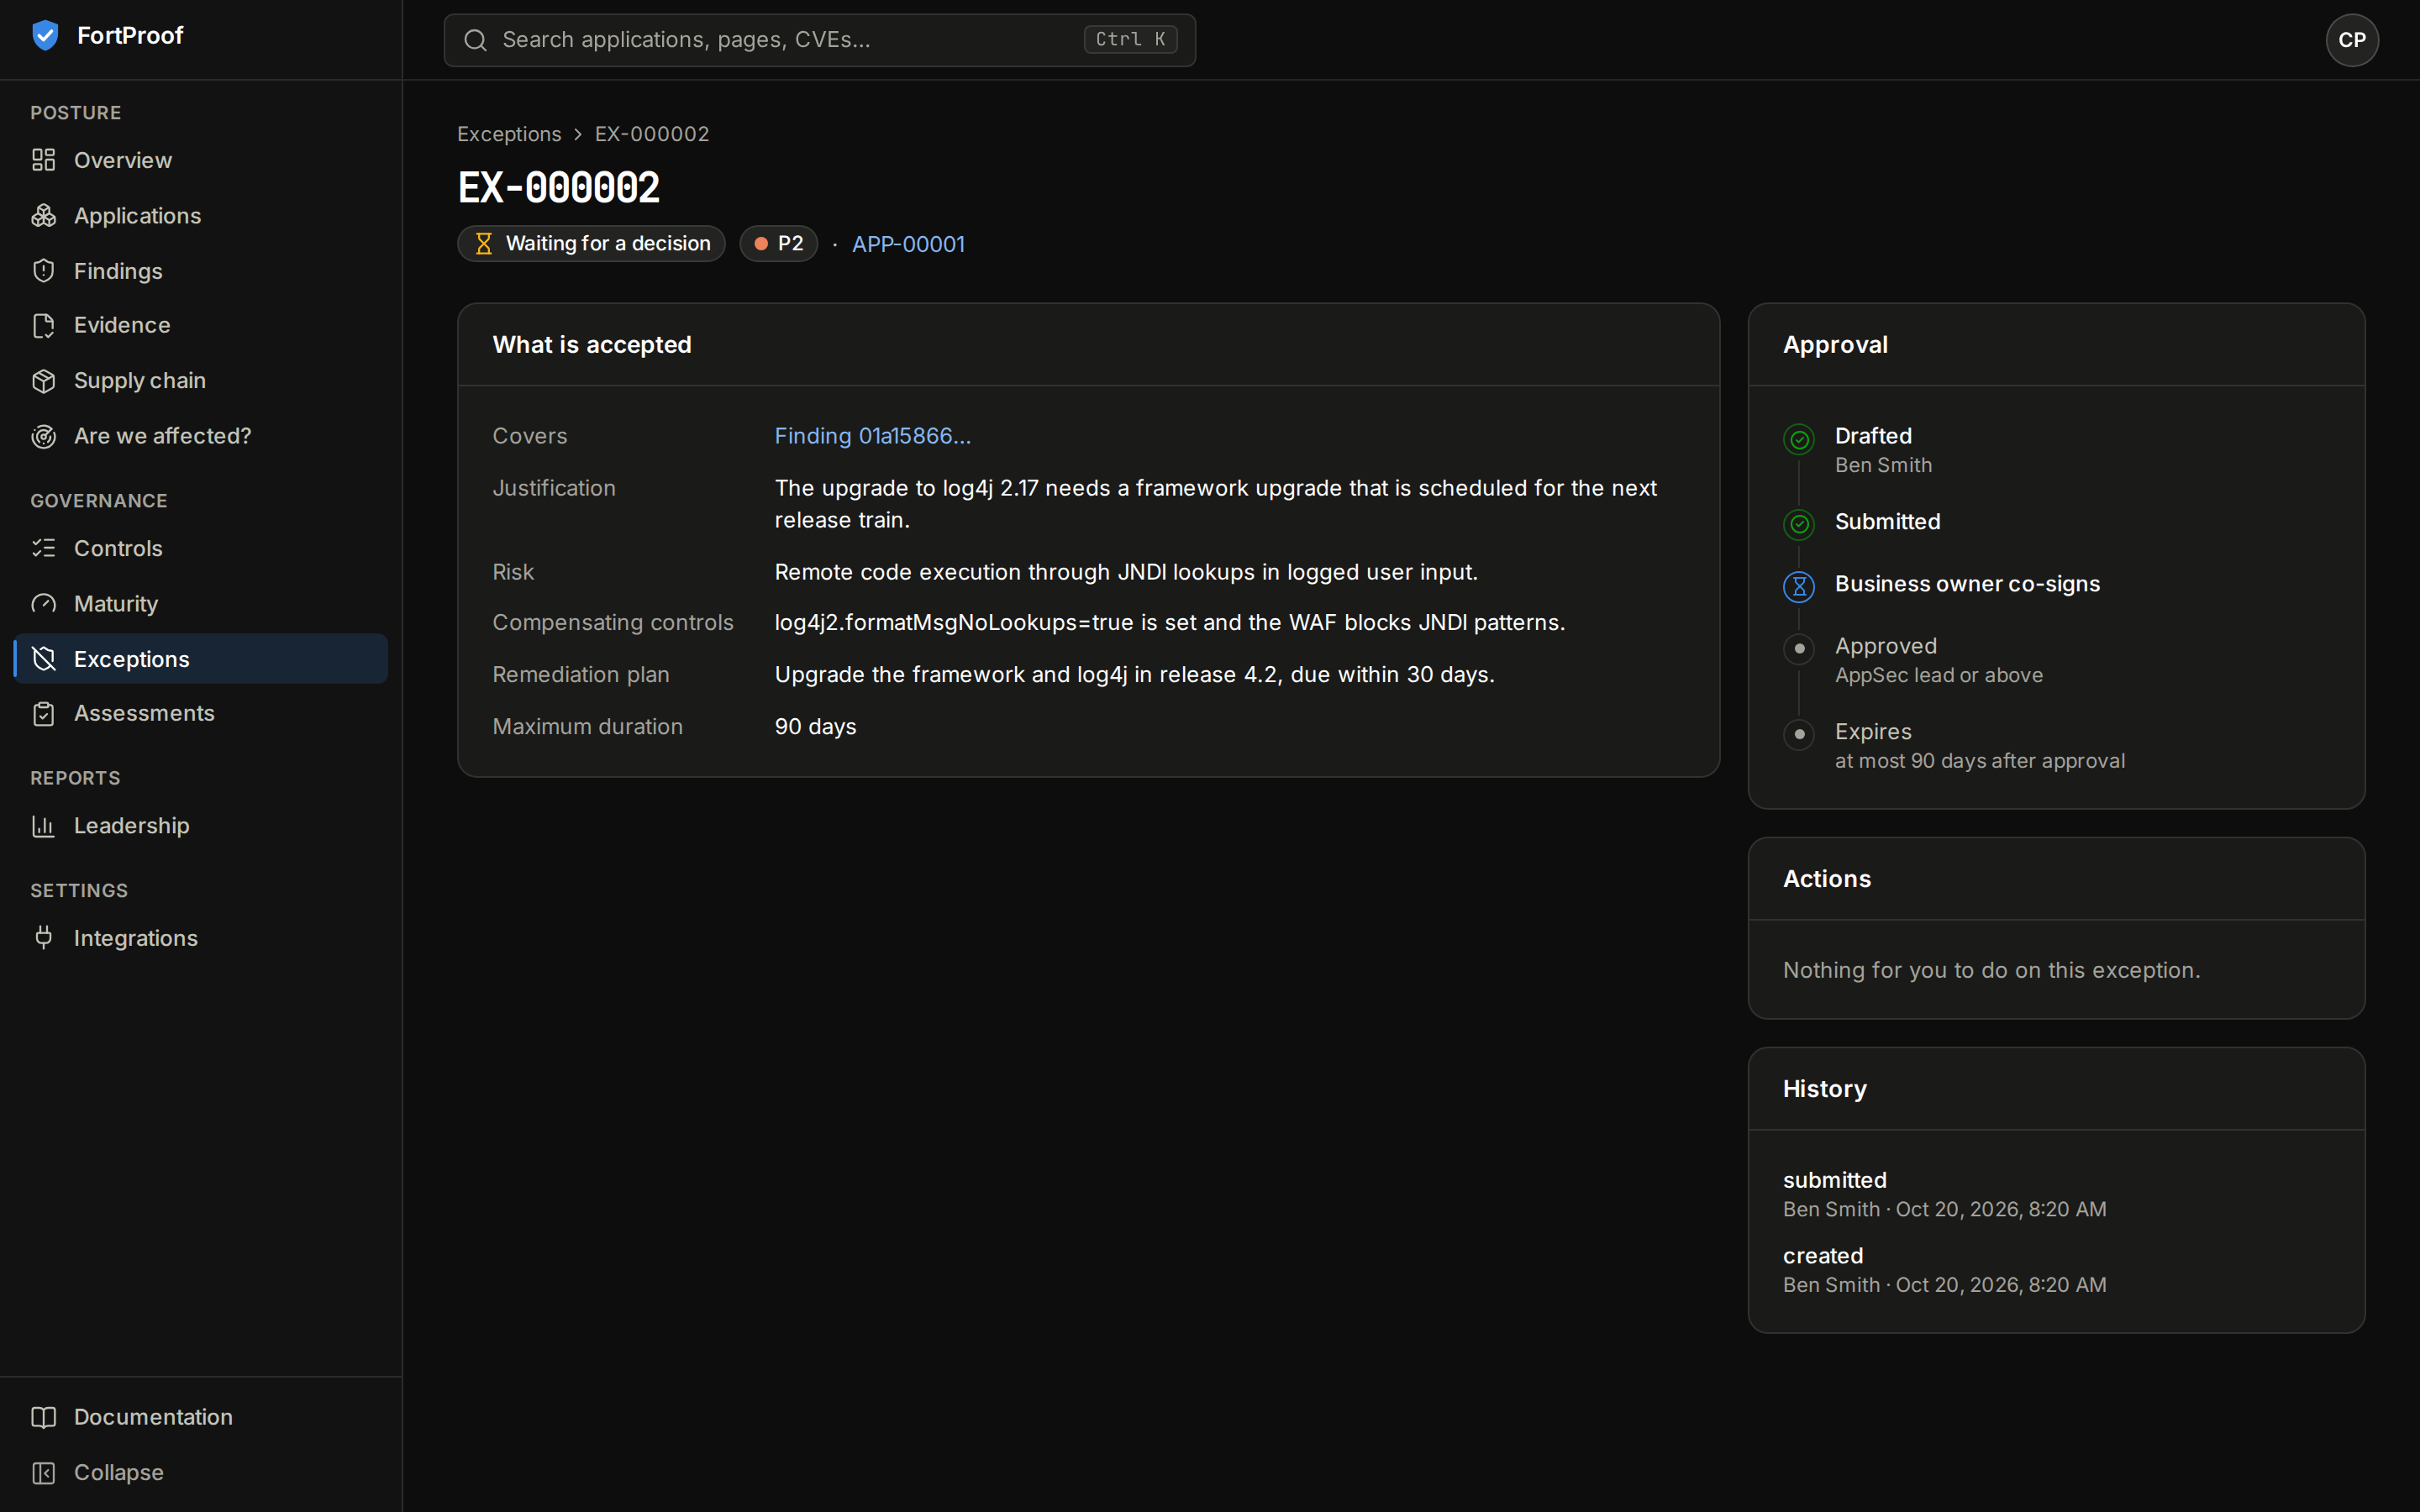Open Supply chain from sidebar

tap(201, 381)
